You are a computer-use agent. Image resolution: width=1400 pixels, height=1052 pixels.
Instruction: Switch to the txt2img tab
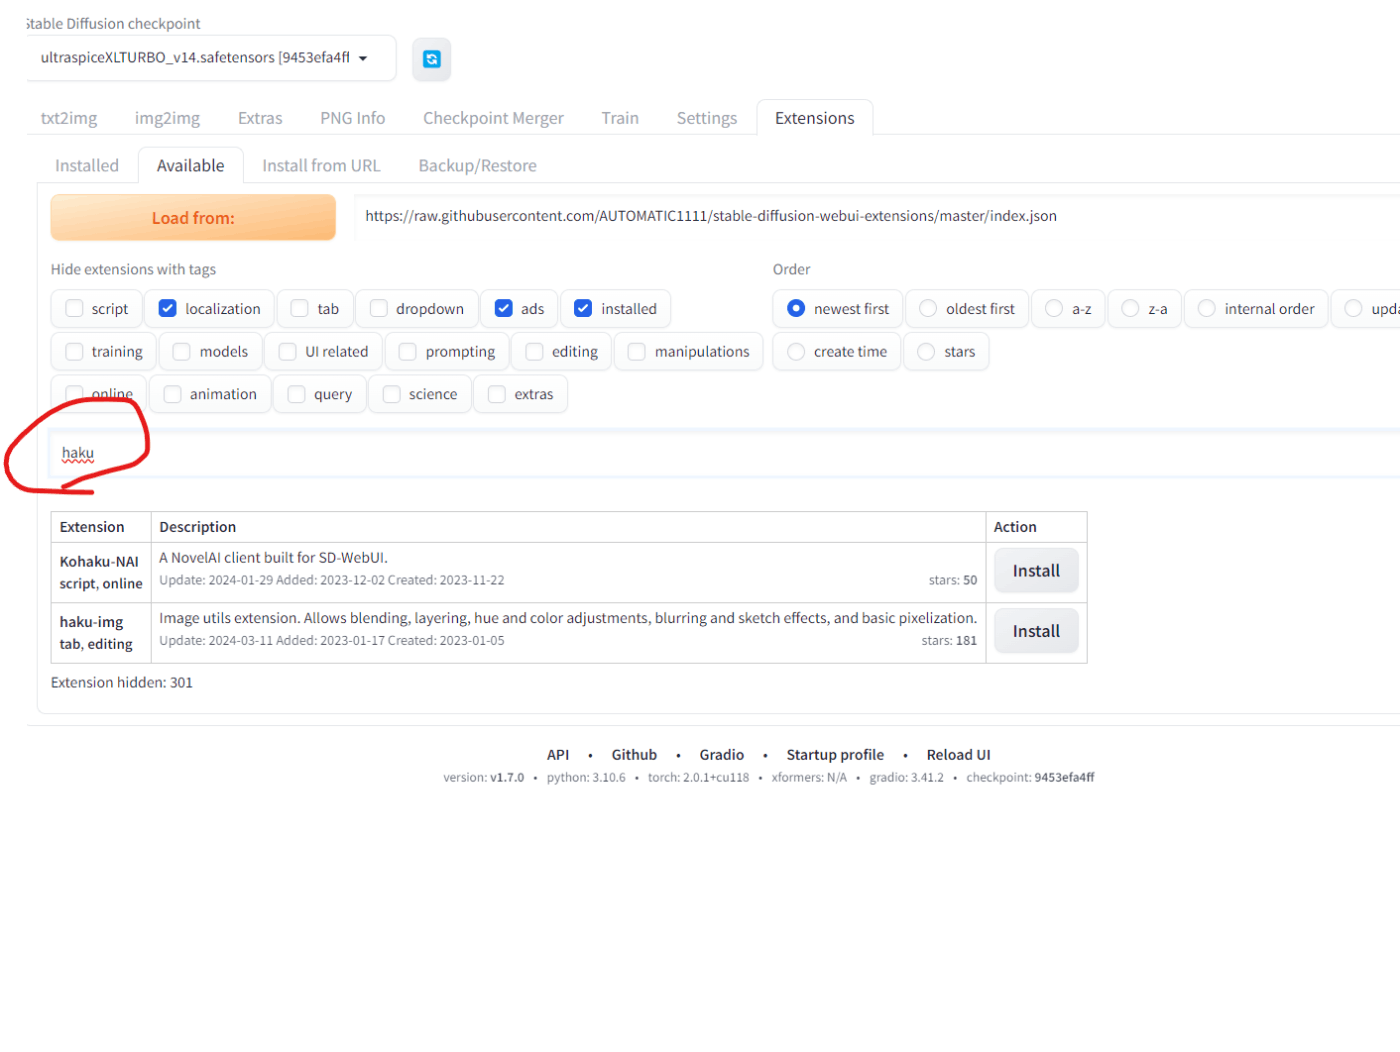click(69, 118)
